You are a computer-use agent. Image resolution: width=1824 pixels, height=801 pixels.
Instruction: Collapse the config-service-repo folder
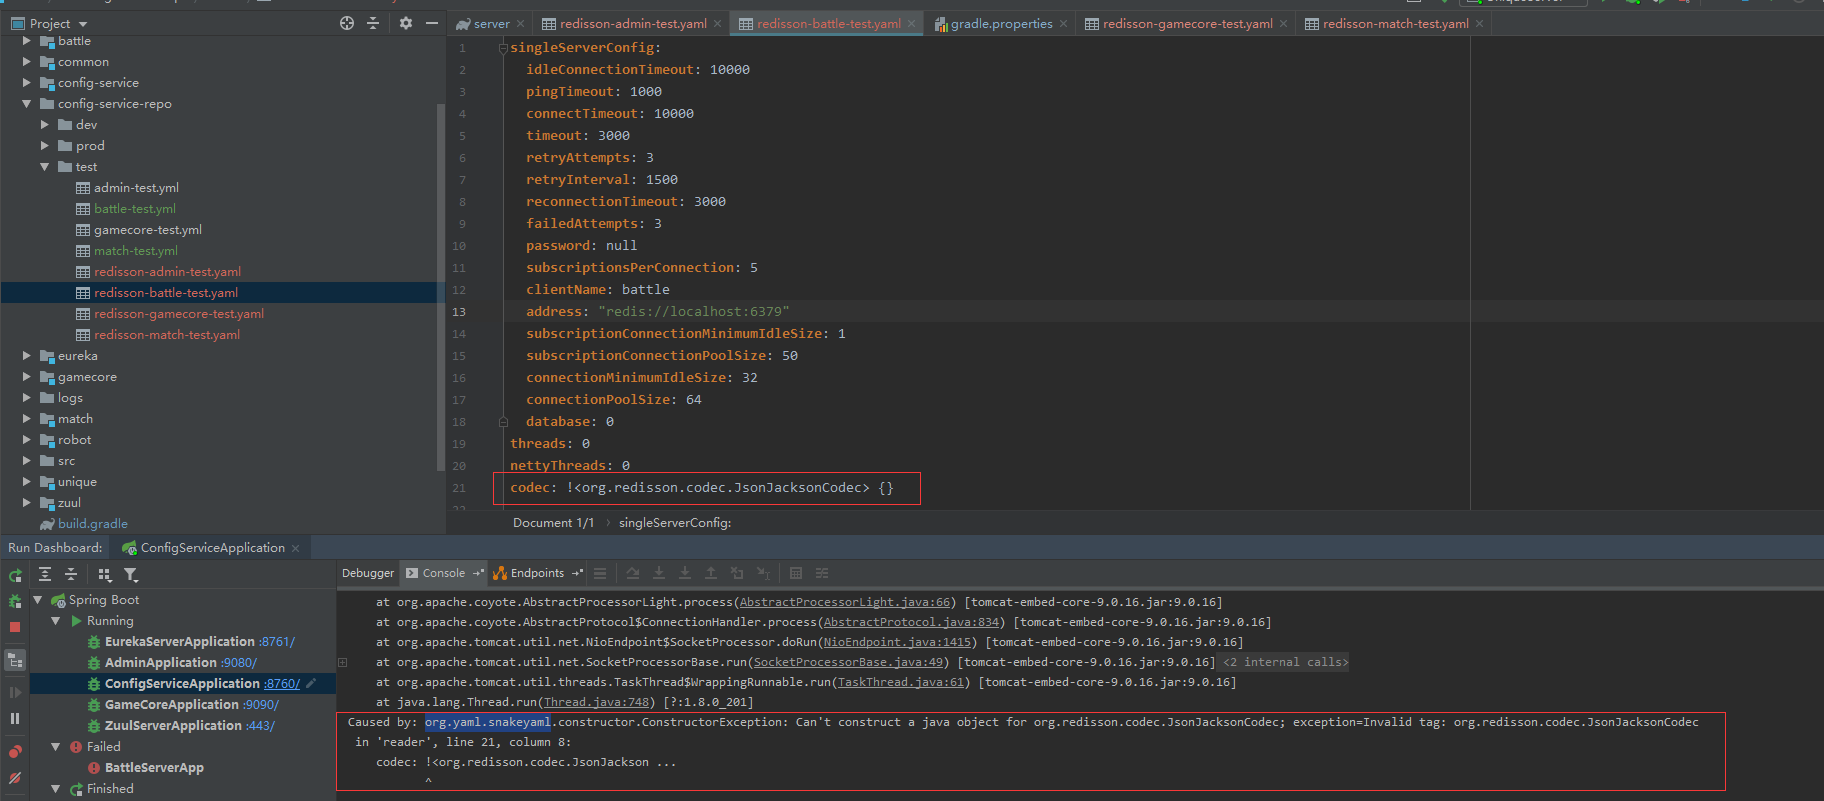pyautogui.click(x=27, y=104)
